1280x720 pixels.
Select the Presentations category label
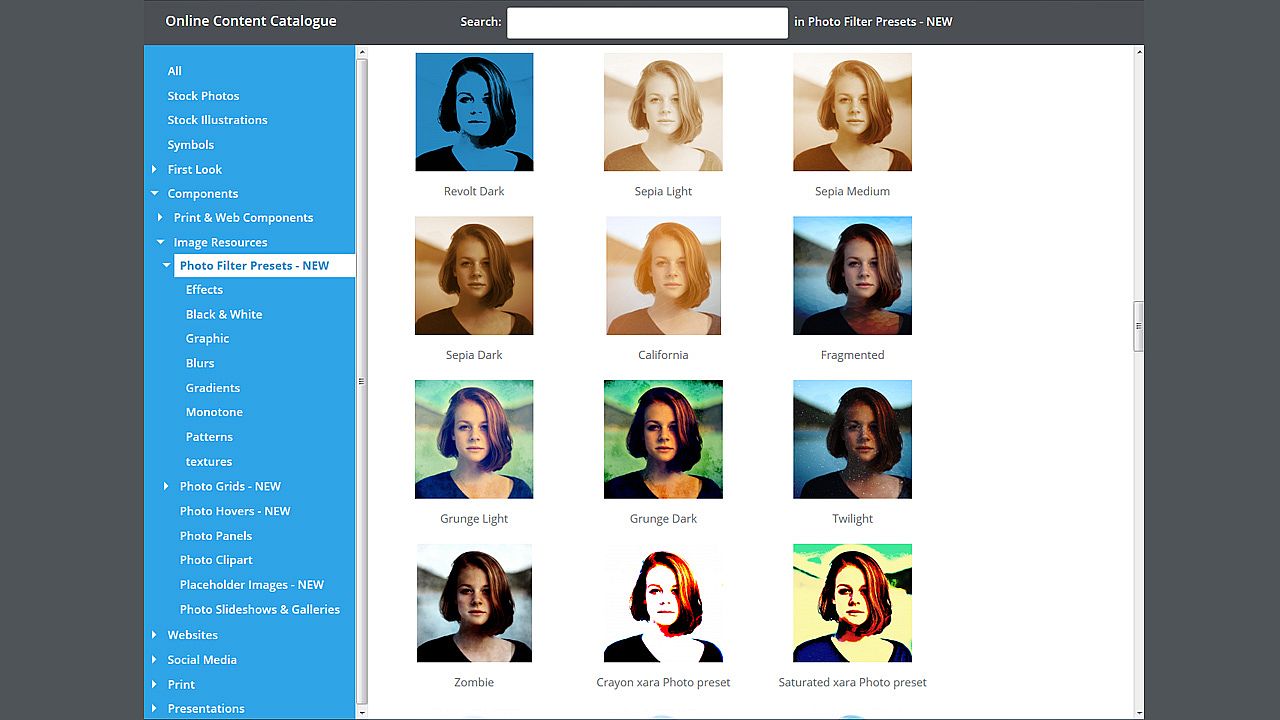pyautogui.click(x=206, y=709)
